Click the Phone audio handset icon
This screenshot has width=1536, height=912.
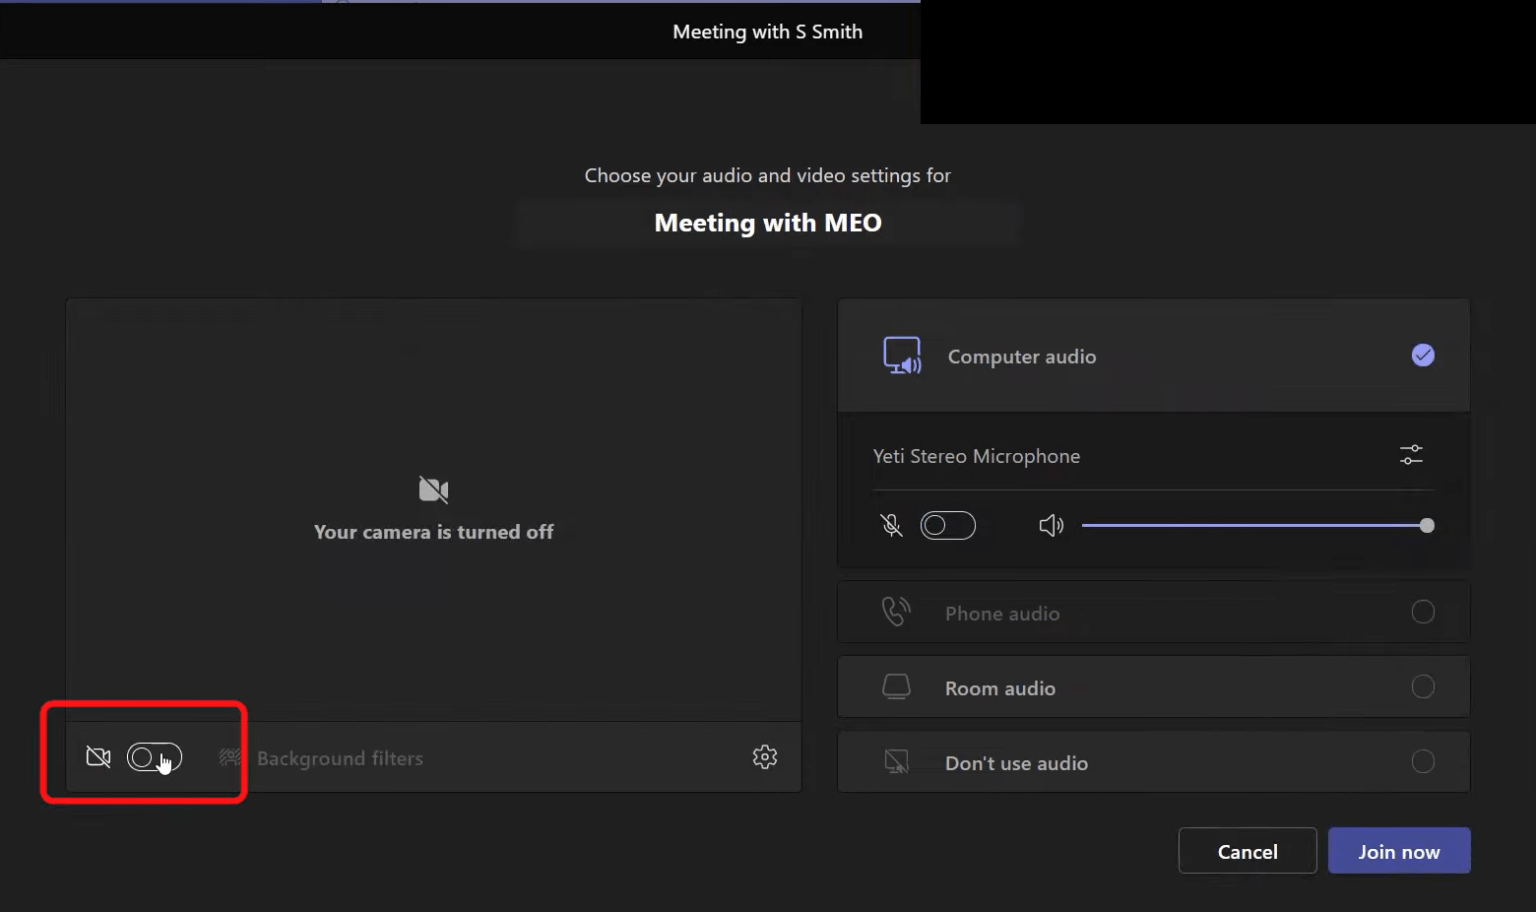(895, 612)
